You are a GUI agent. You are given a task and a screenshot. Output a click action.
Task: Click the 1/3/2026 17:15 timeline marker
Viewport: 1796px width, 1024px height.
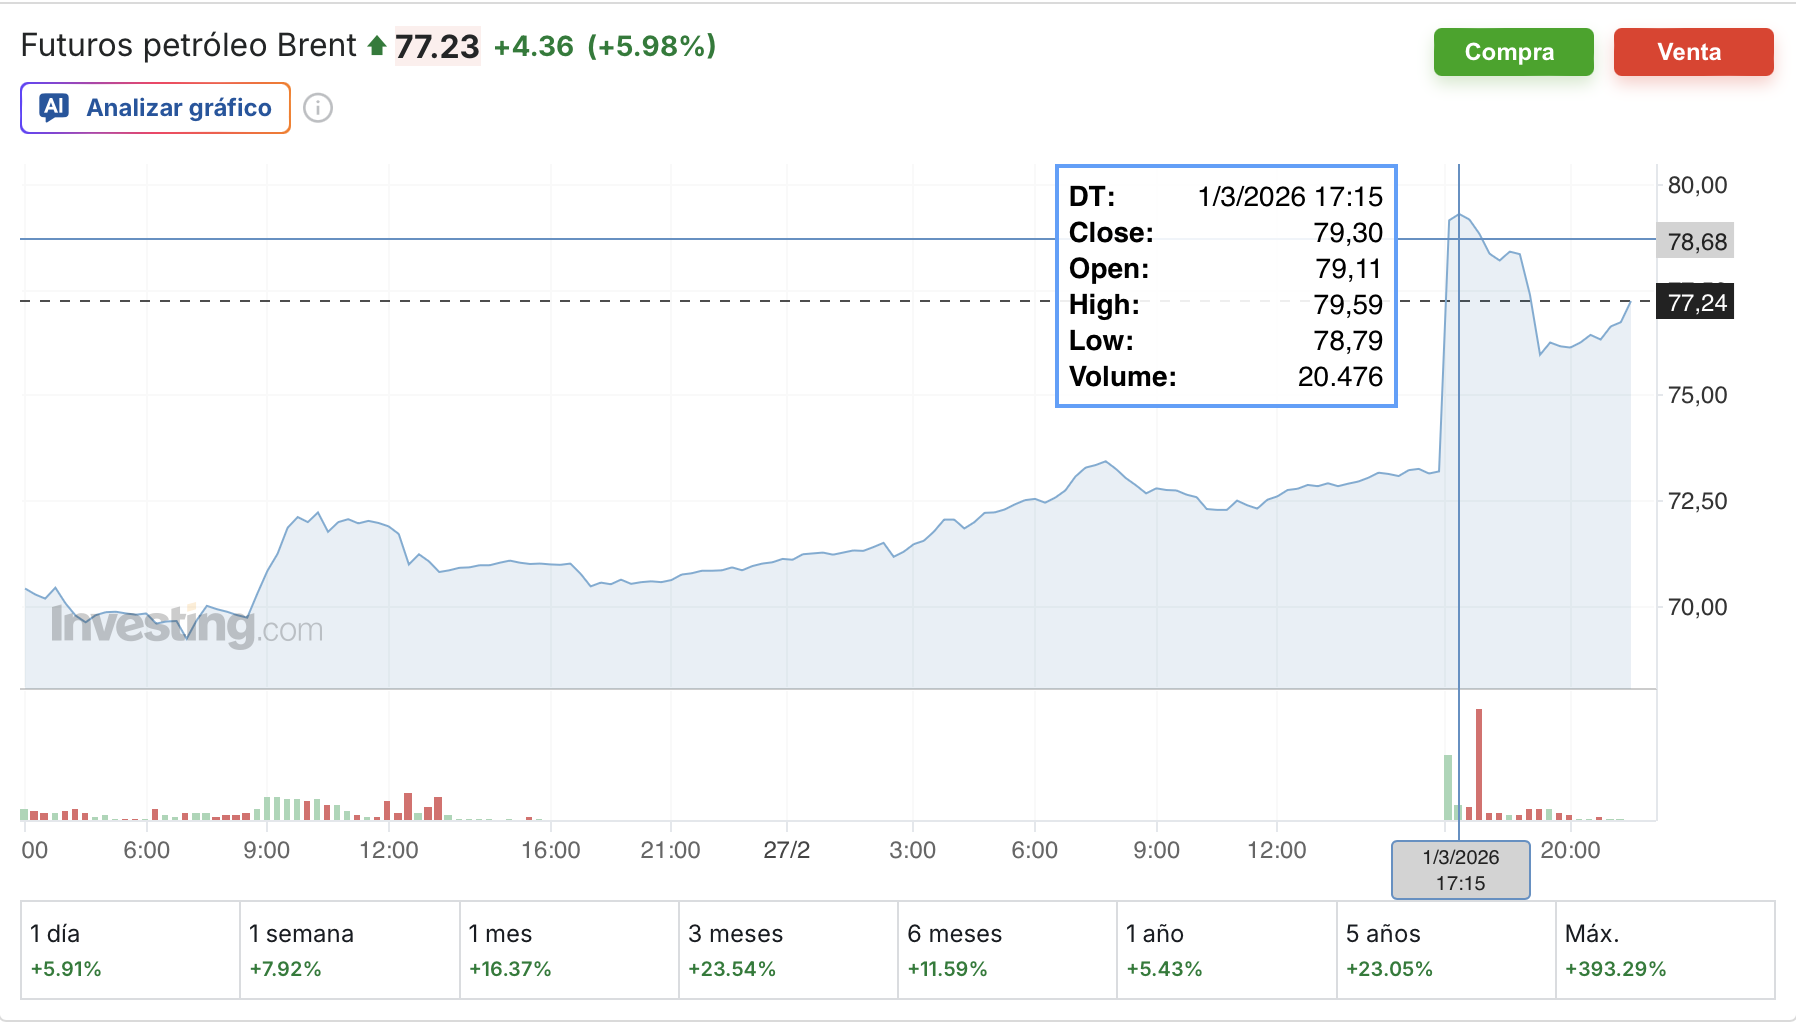pyautogui.click(x=1461, y=870)
